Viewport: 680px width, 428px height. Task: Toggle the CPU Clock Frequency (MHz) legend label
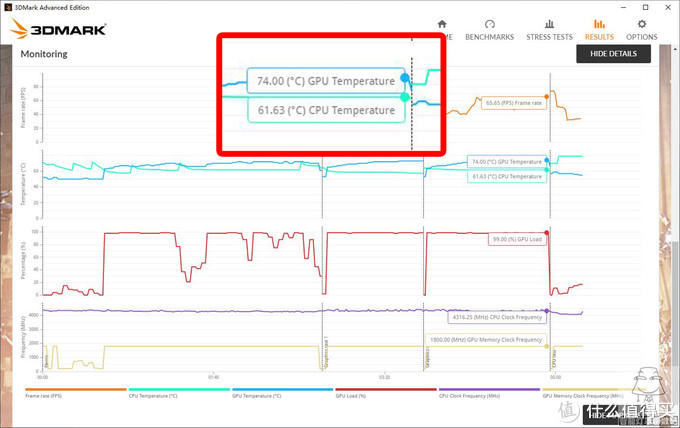point(469,396)
